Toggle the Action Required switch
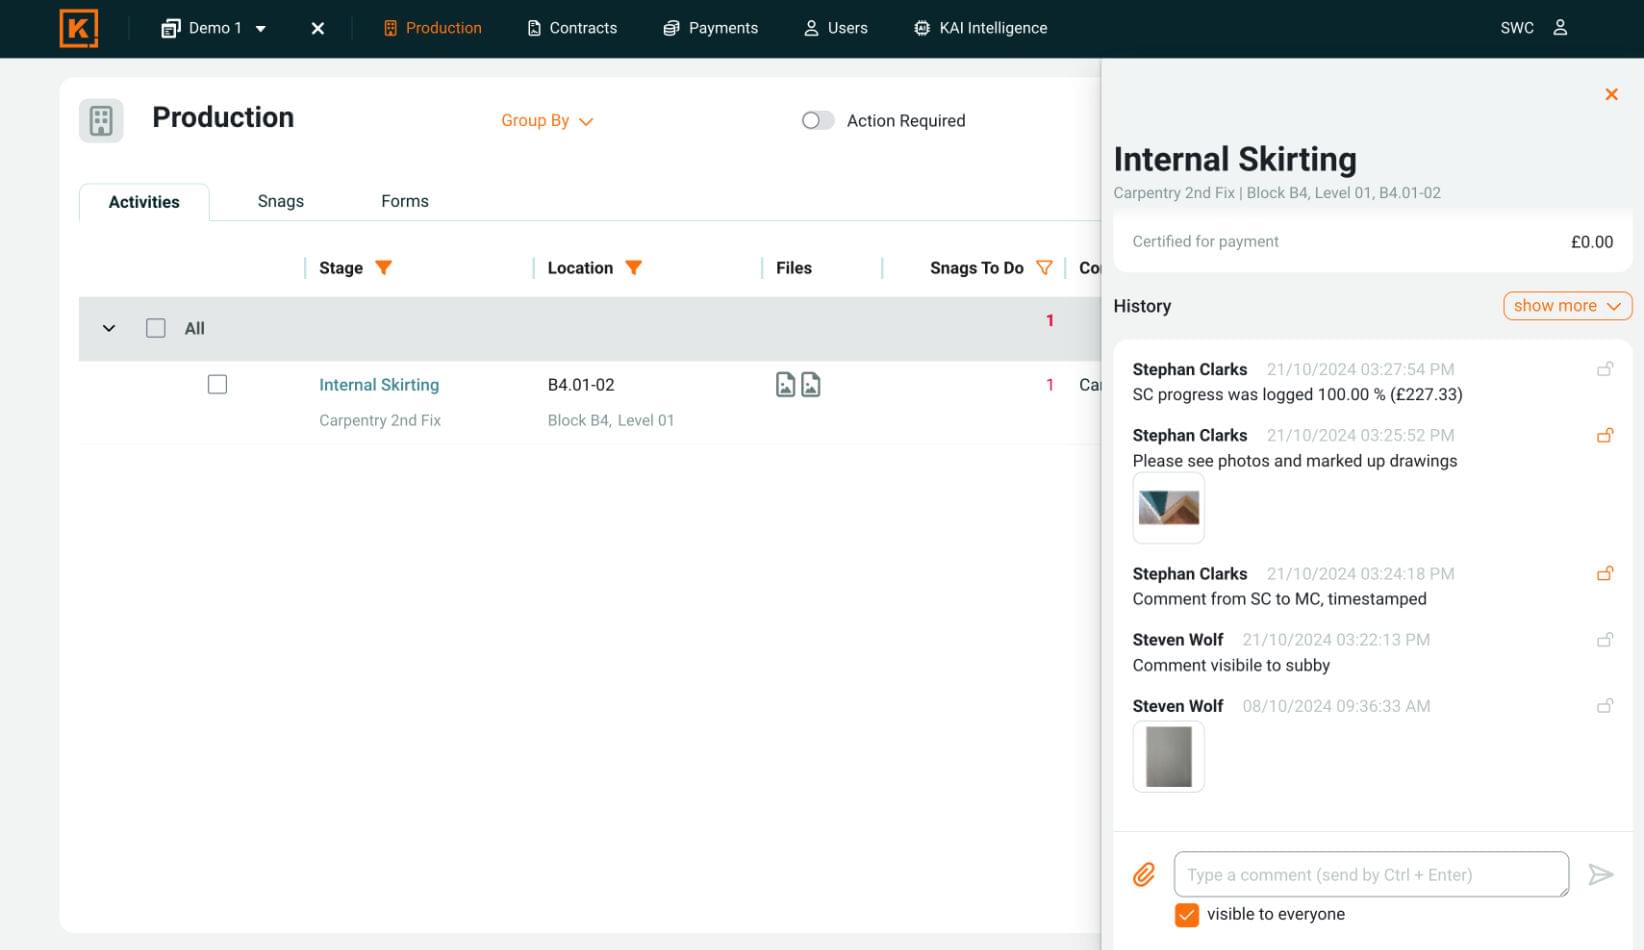 pos(817,121)
